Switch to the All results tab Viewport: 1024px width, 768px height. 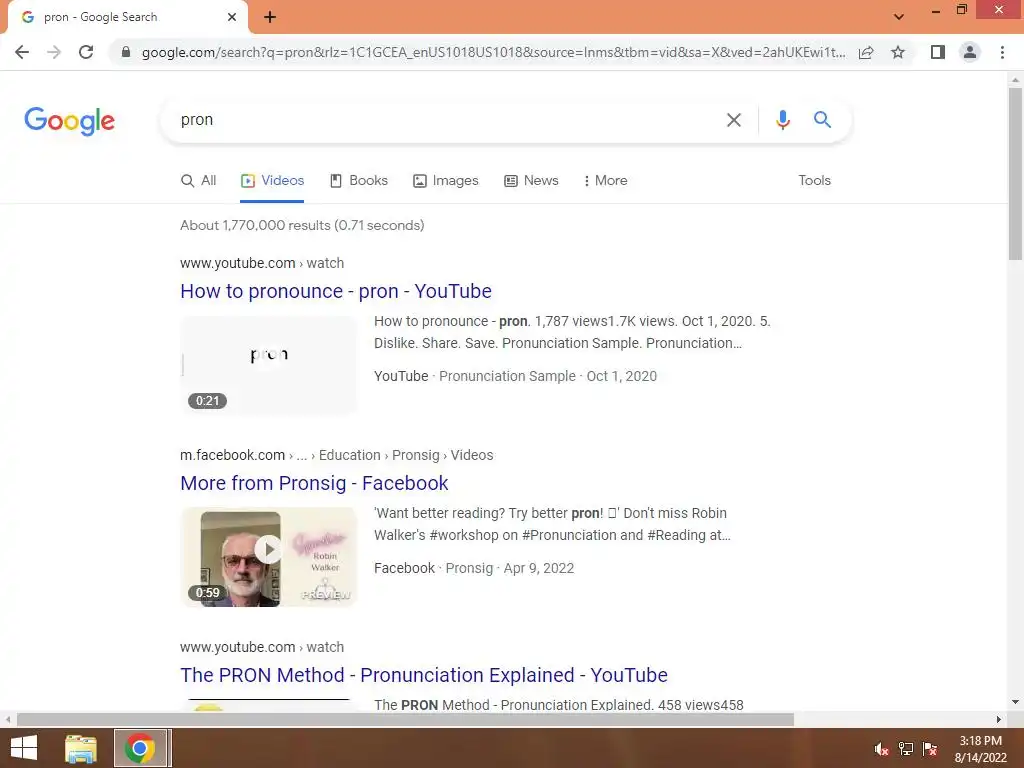(199, 181)
